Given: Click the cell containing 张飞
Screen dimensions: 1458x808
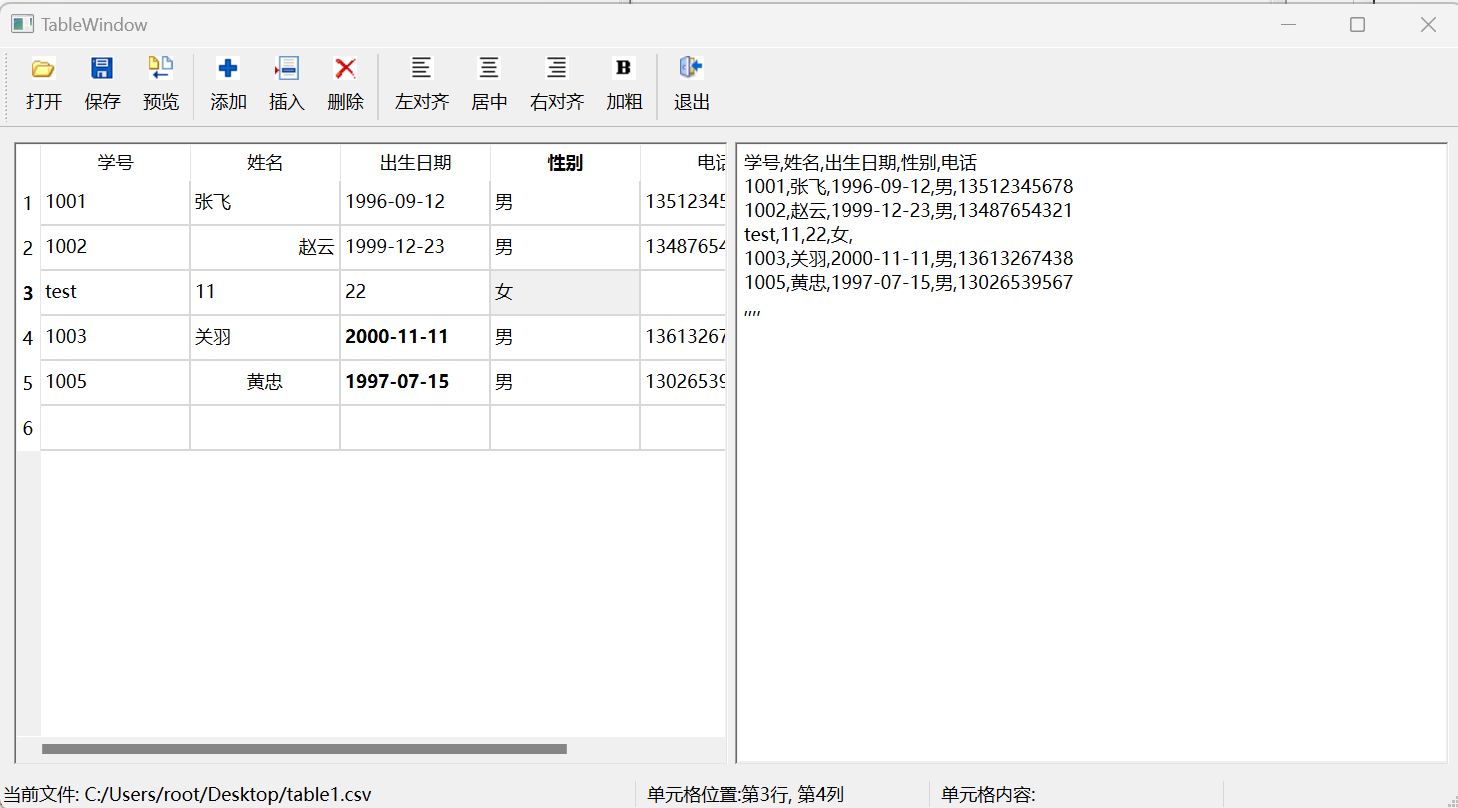Looking at the screenshot, I should coord(264,202).
